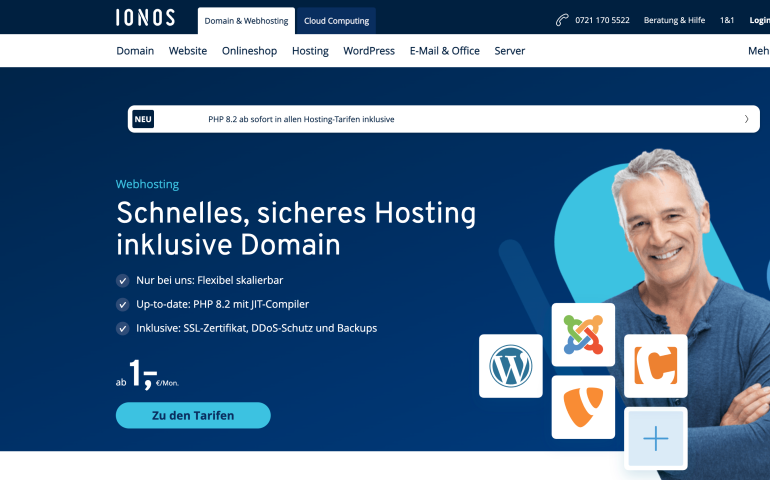
Task: Open the Hosting menu
Action: tap(310, 51)
